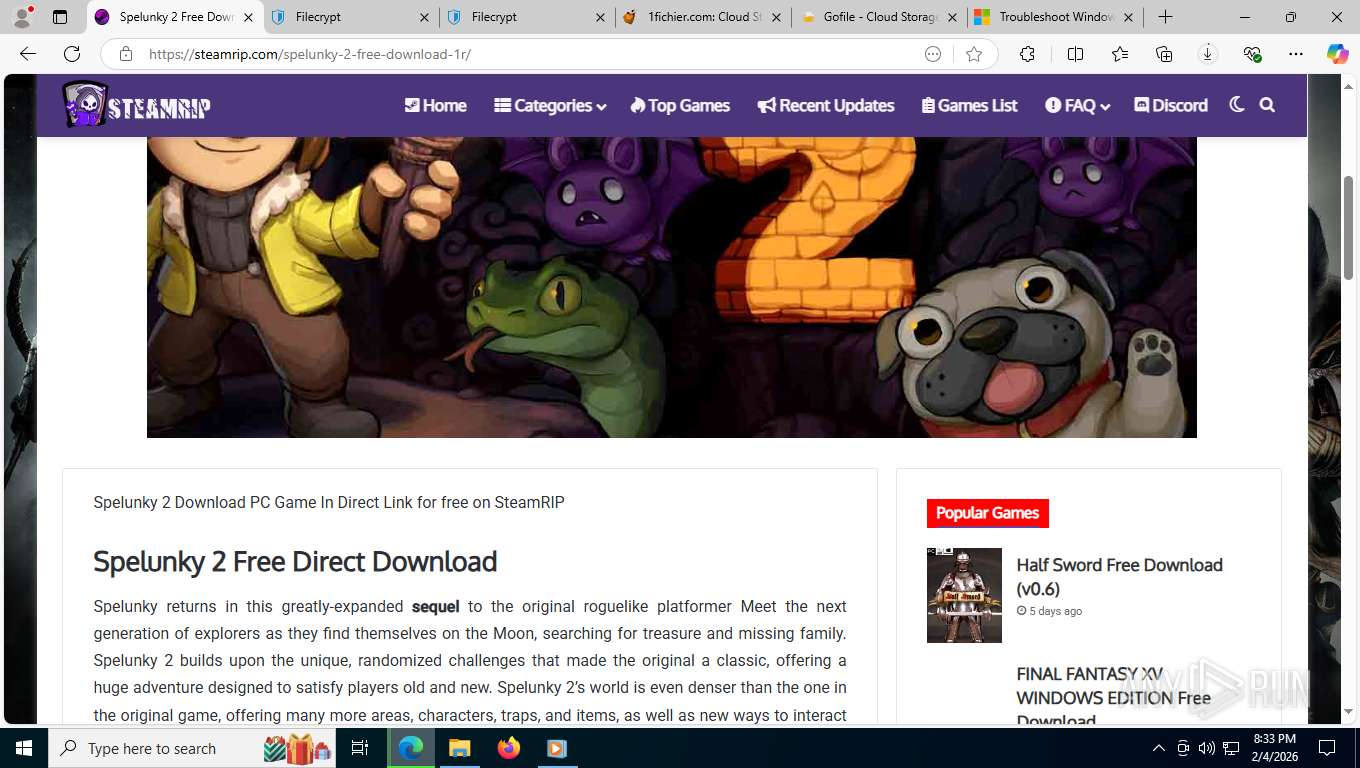
Task: Show hidden system tray icons
Action: click(1159, 748)
